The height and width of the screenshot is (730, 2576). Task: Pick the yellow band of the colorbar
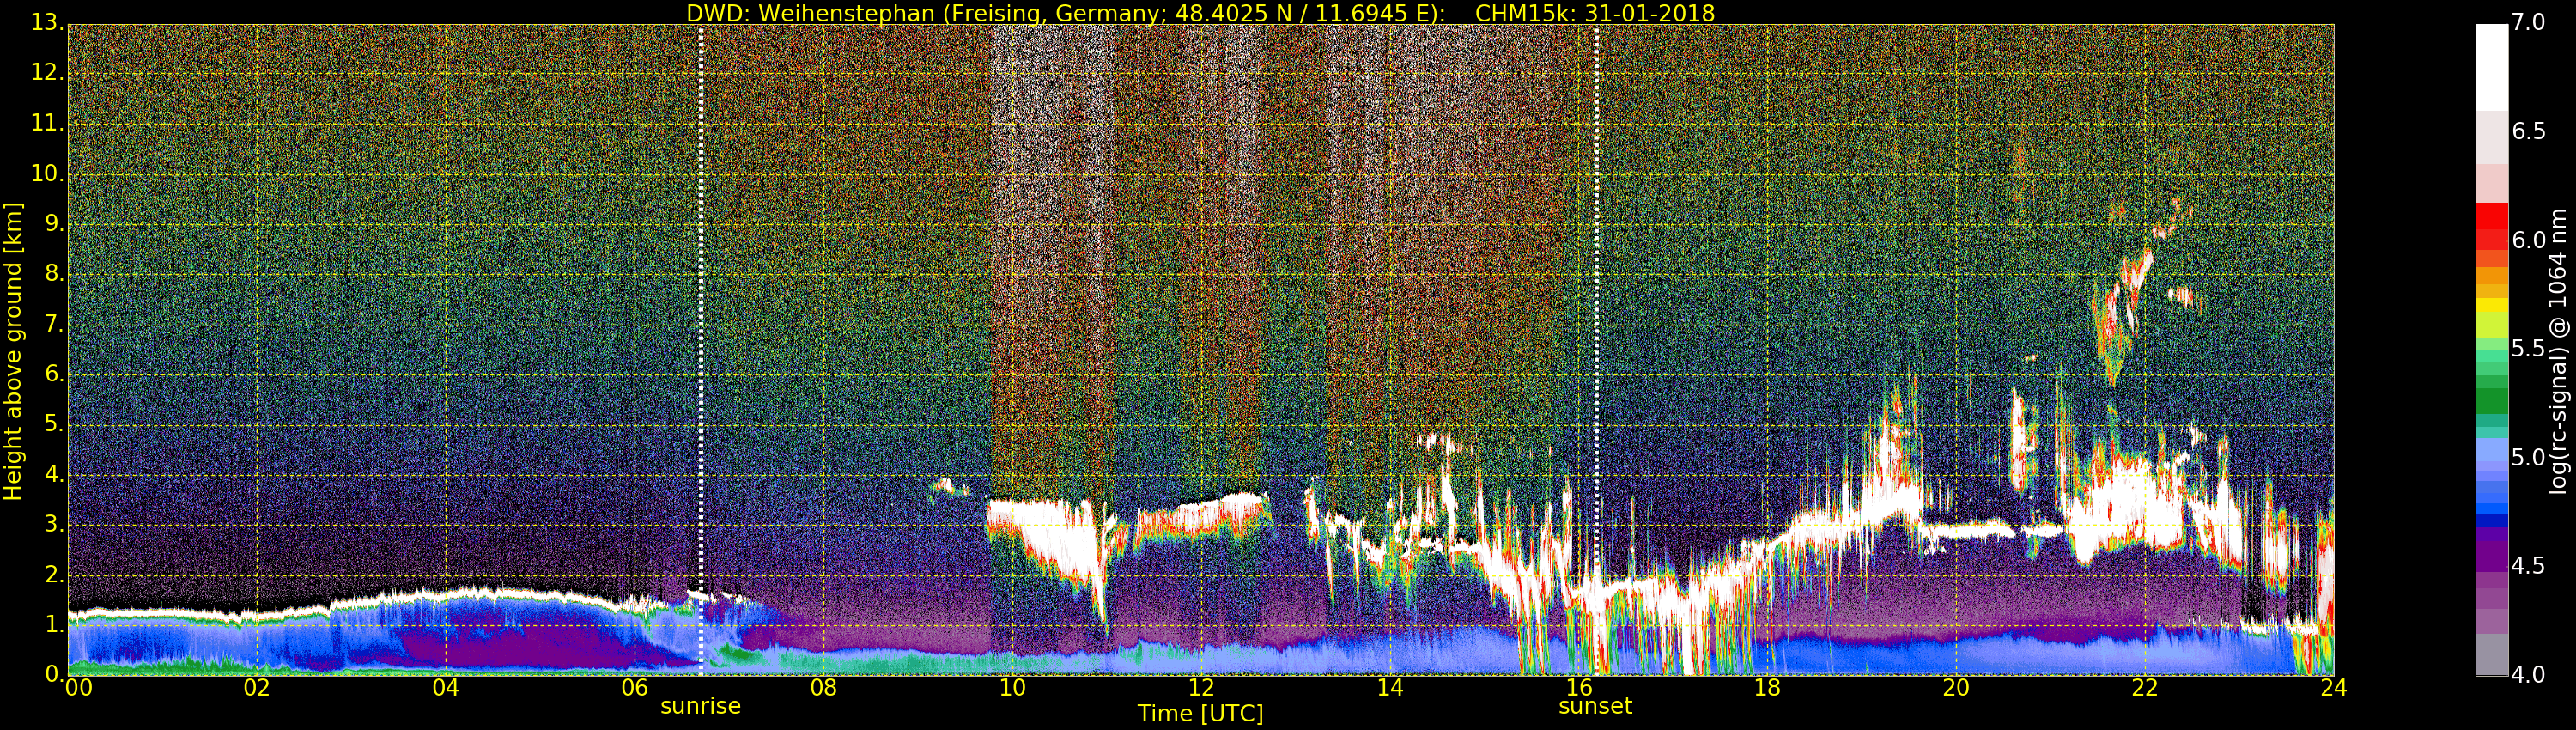pos(2491,305)
